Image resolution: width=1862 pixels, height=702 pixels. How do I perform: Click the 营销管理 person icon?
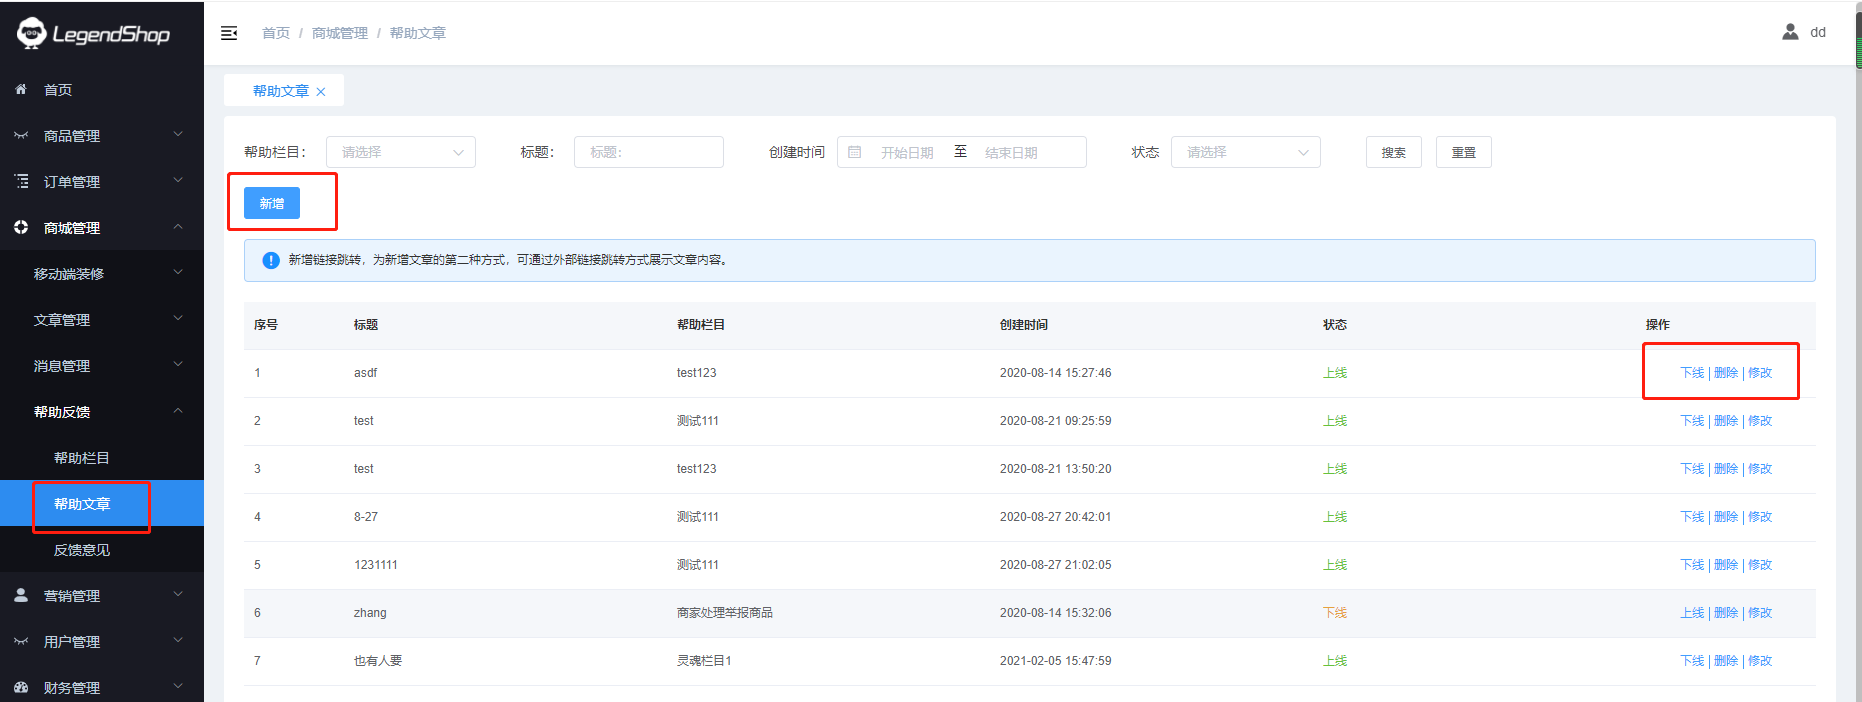[21, 595]
